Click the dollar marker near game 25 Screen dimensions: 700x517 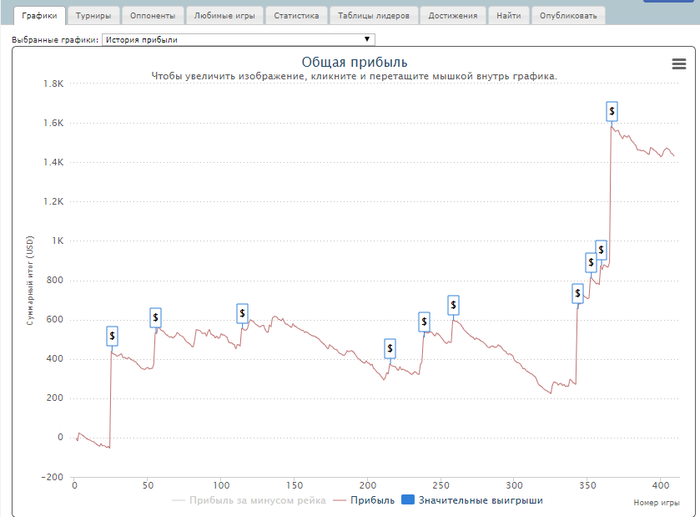[112, 336]
